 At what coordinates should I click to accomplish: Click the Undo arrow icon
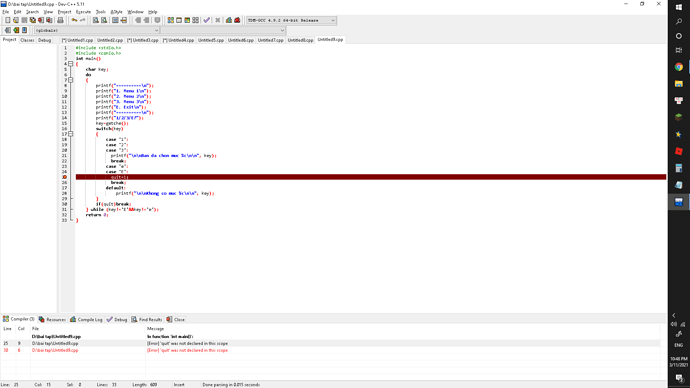(x=74, y=20)
